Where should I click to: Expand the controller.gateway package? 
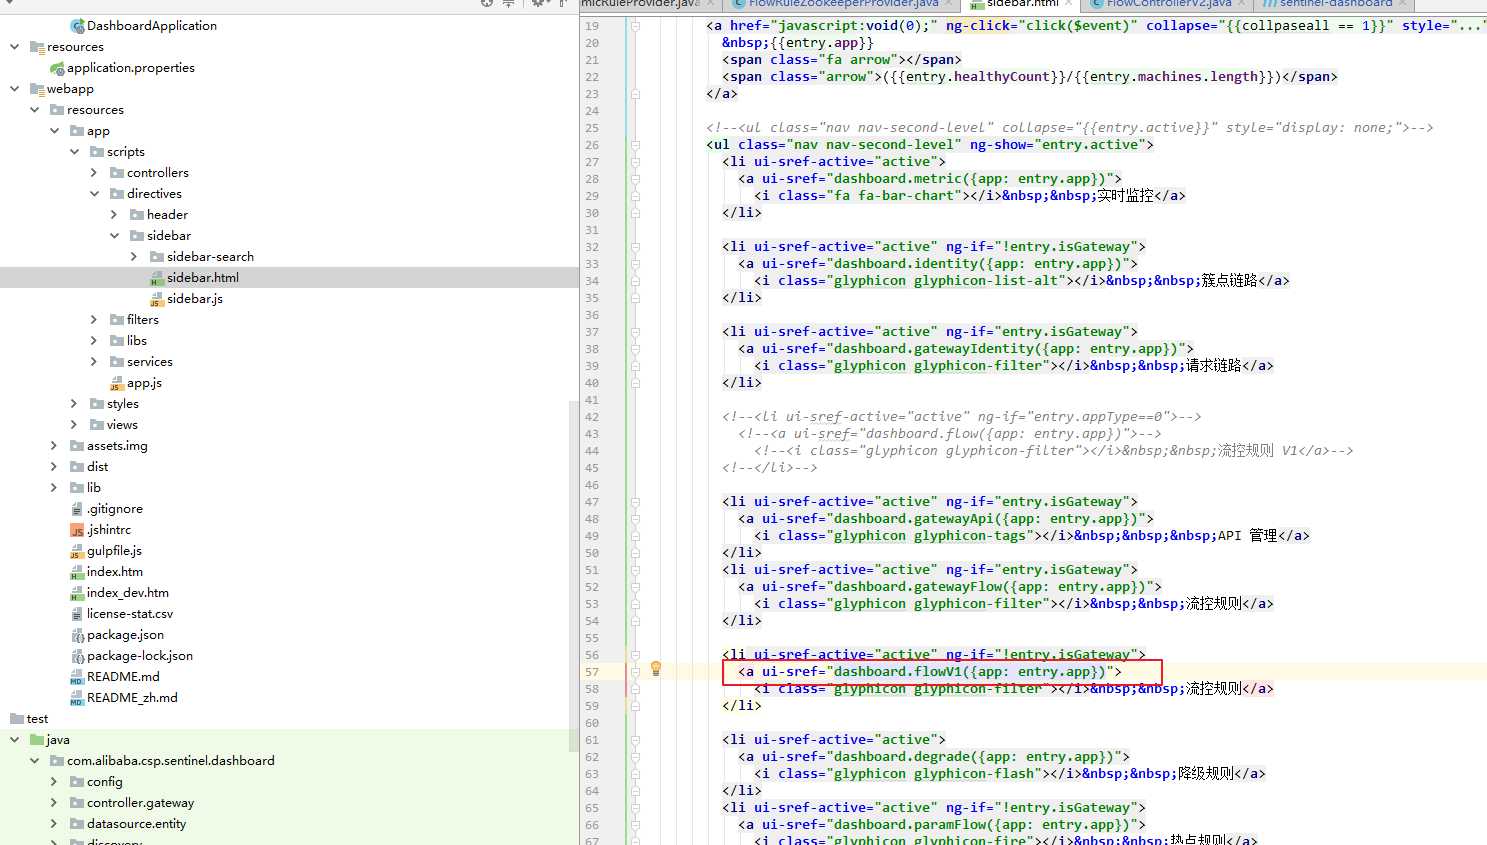pos(54,803)
